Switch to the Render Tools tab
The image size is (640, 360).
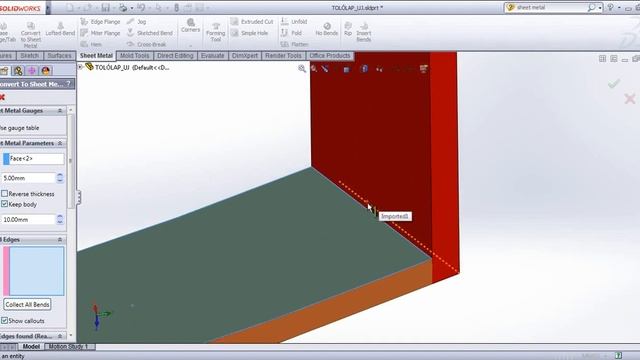(x=283, y=56)
